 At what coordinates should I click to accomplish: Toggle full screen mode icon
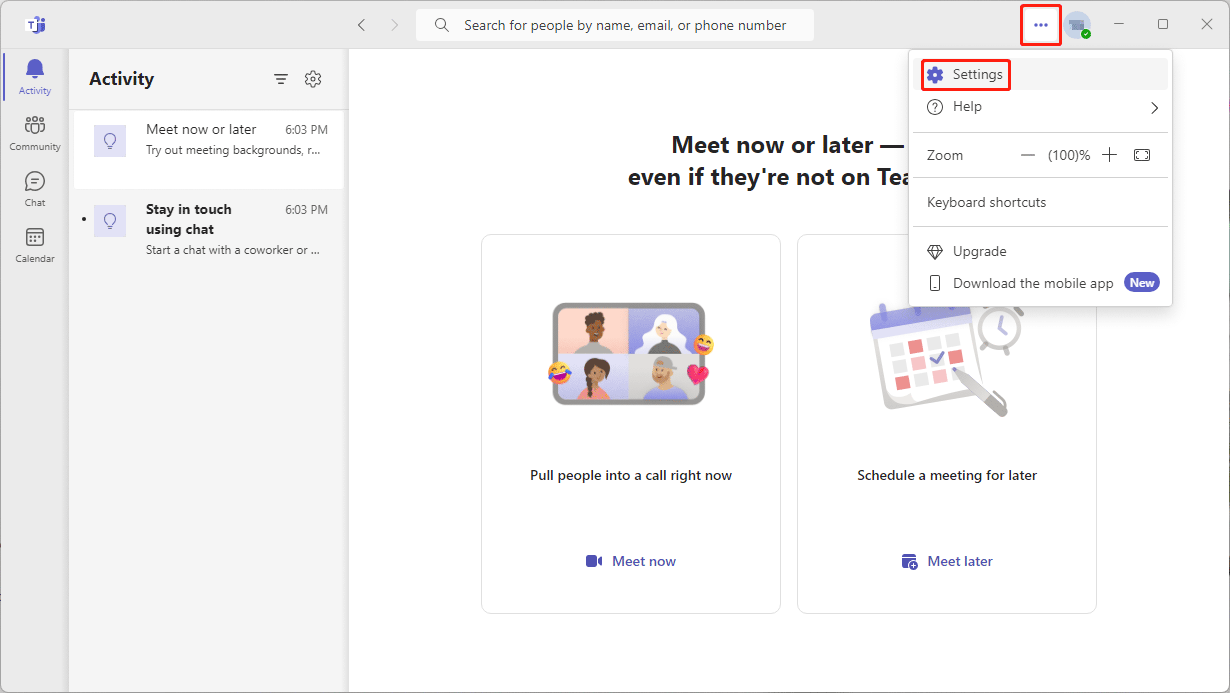tap(1142, 155)
